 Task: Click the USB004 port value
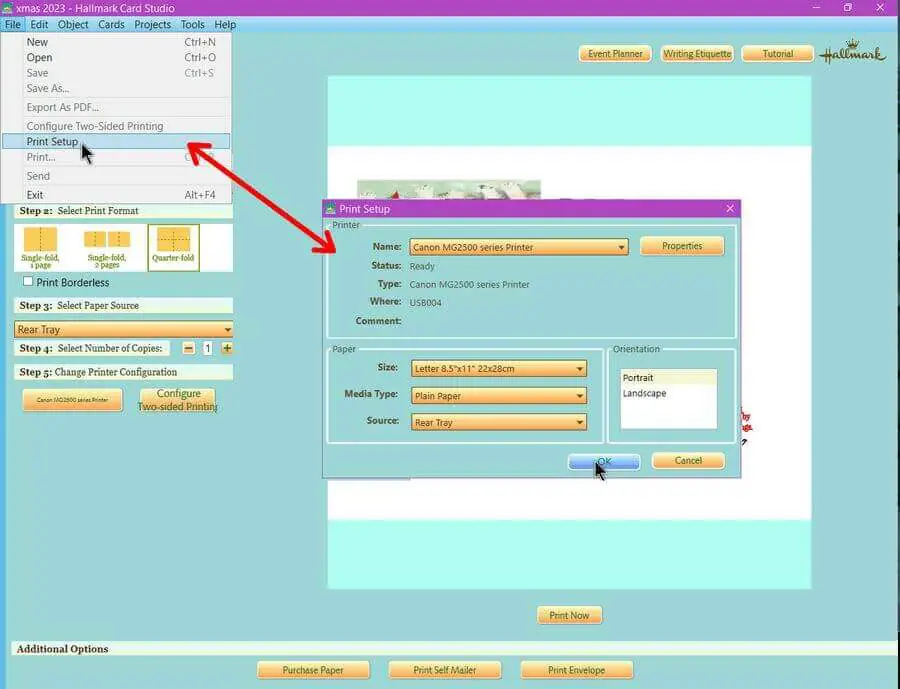coord(425,303)
